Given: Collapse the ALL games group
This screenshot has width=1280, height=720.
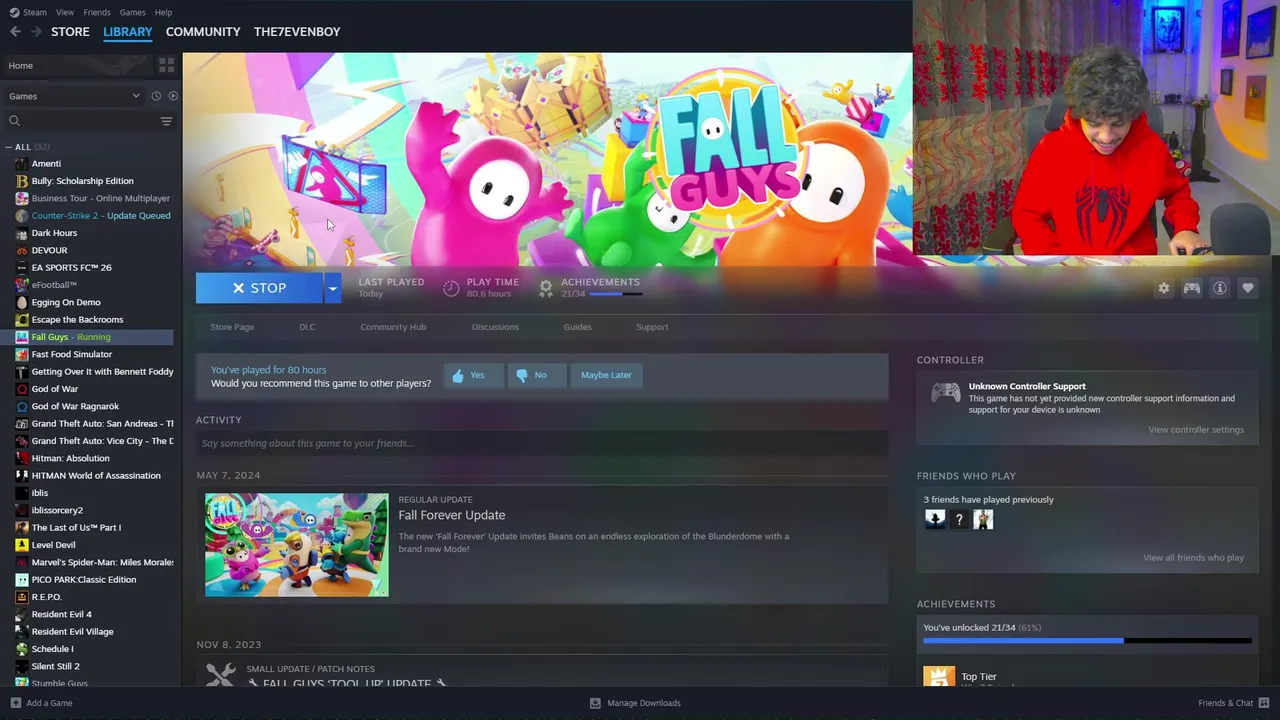Looking at the screenshot, I should coord(8,147).
